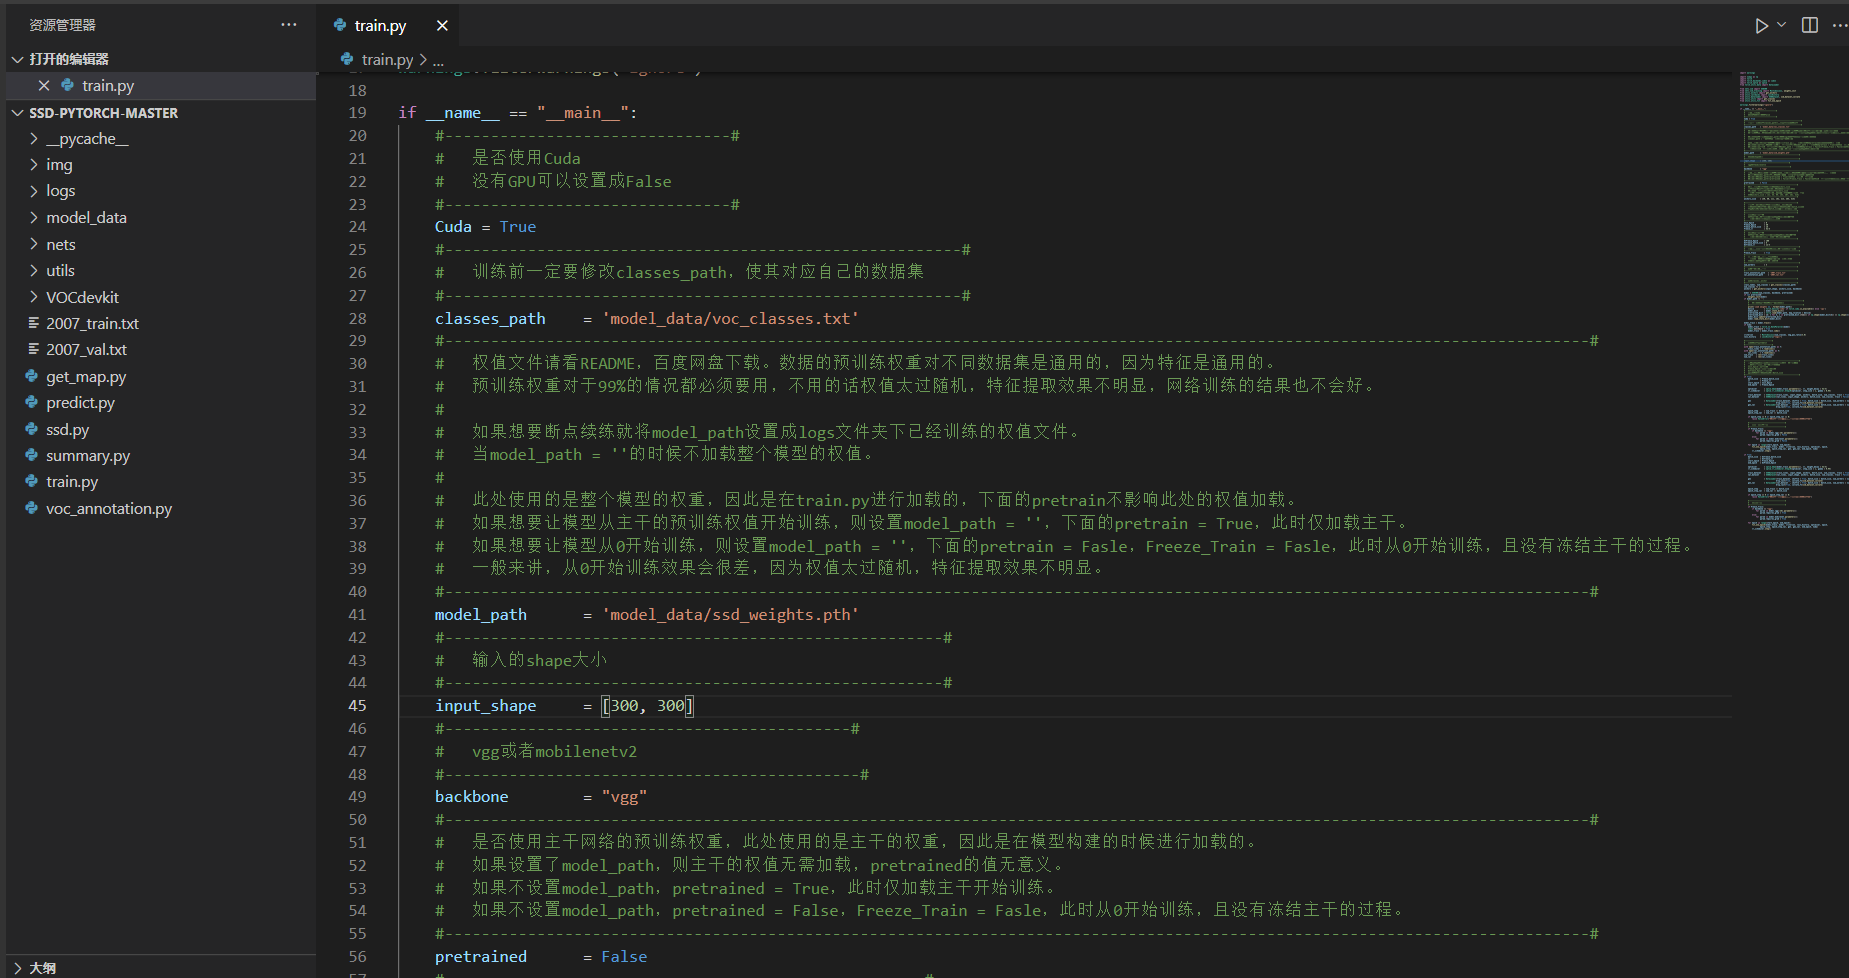This screenshot has width=1849, height=978.
Task: Click Python icon in train.py tab
Action: pos(340,26)
